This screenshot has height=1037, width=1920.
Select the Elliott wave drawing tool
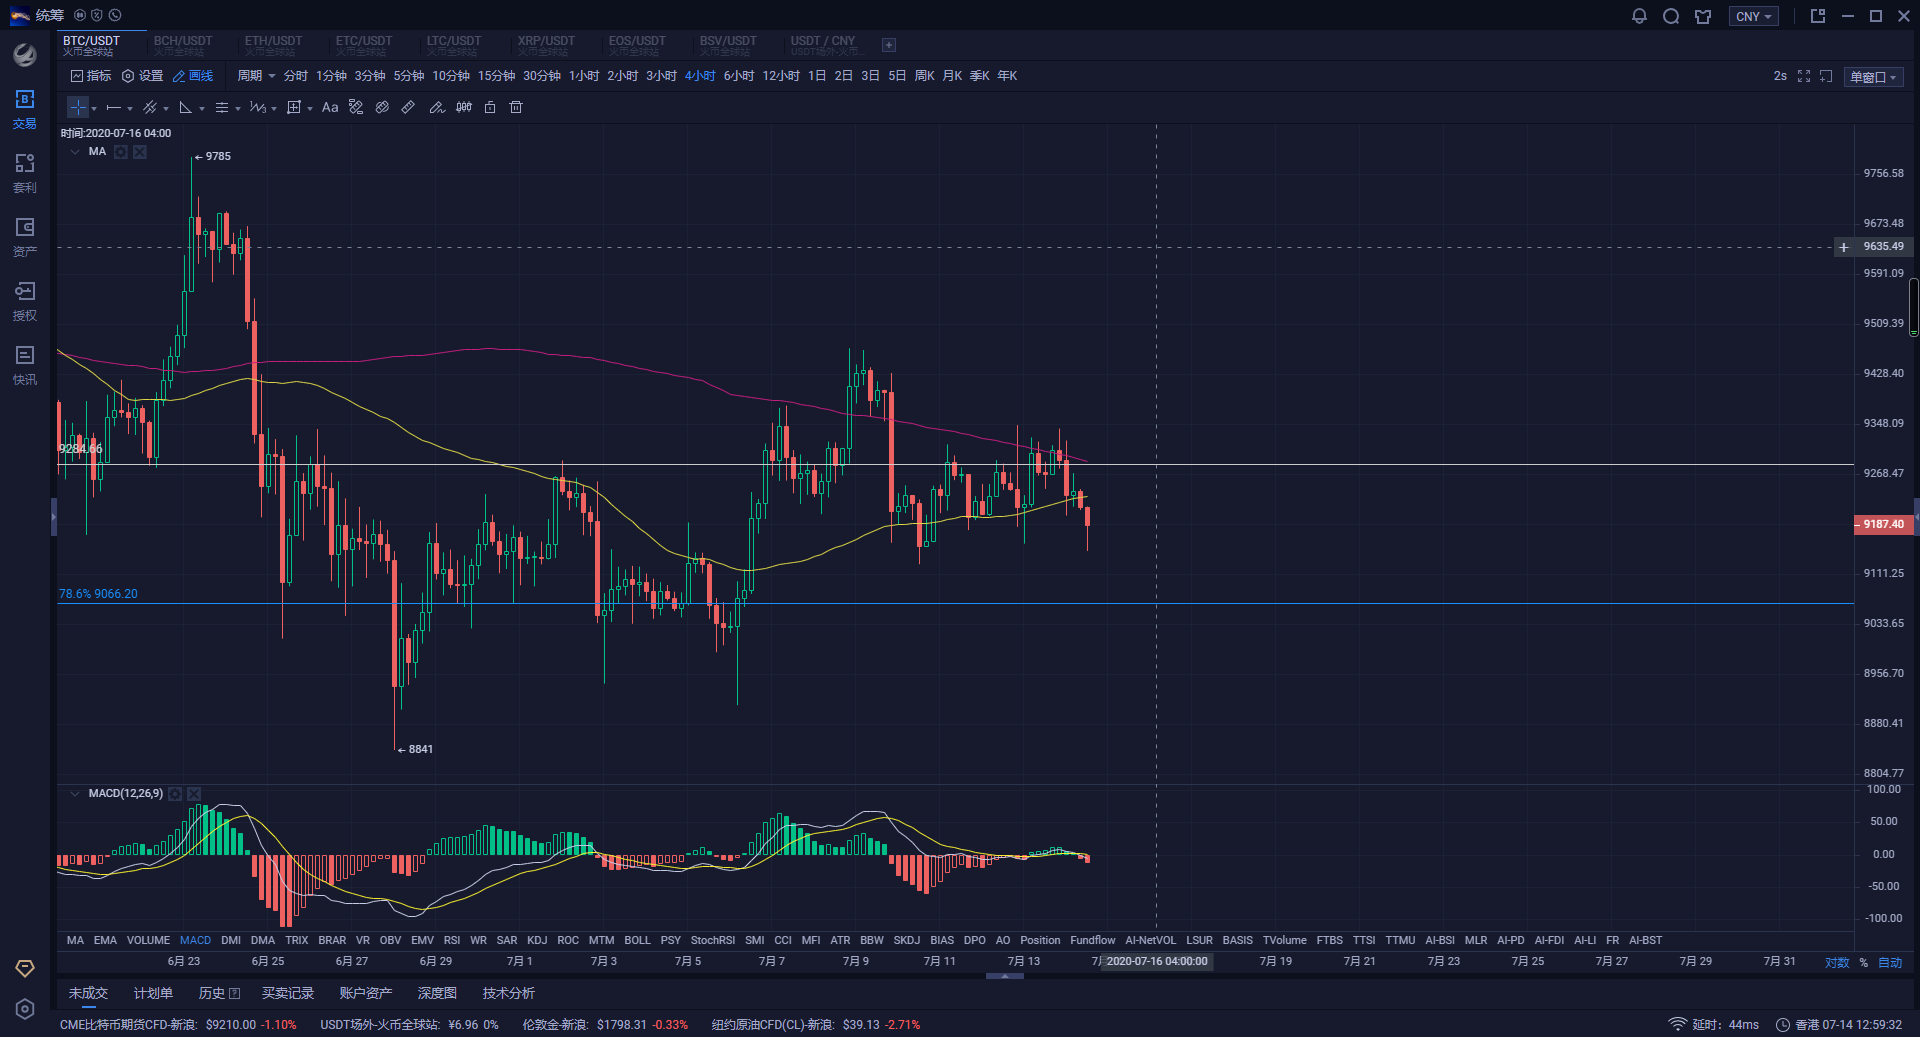(x=258, y=107)
